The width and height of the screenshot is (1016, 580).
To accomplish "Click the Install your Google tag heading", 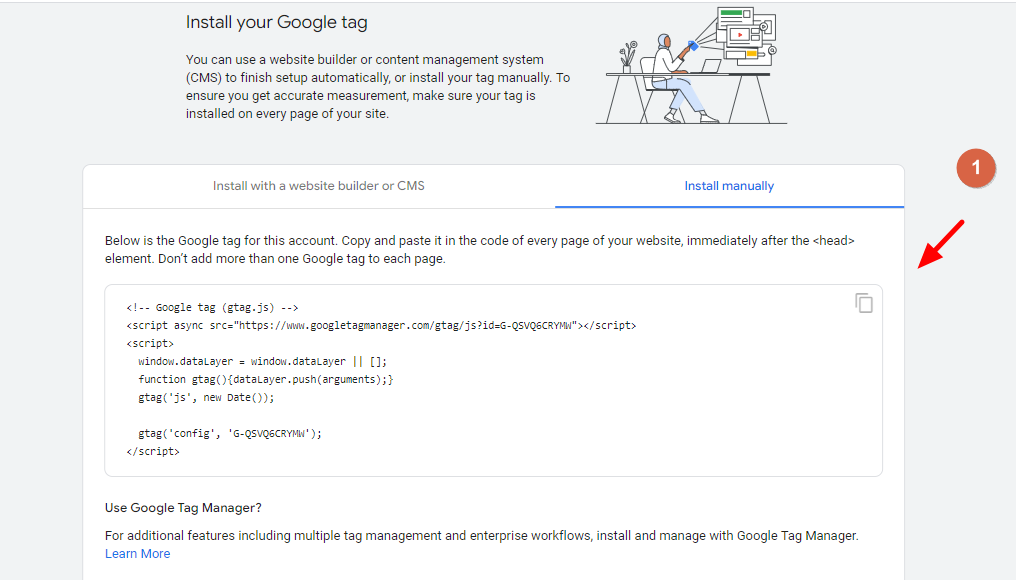I will coord(277,22).
